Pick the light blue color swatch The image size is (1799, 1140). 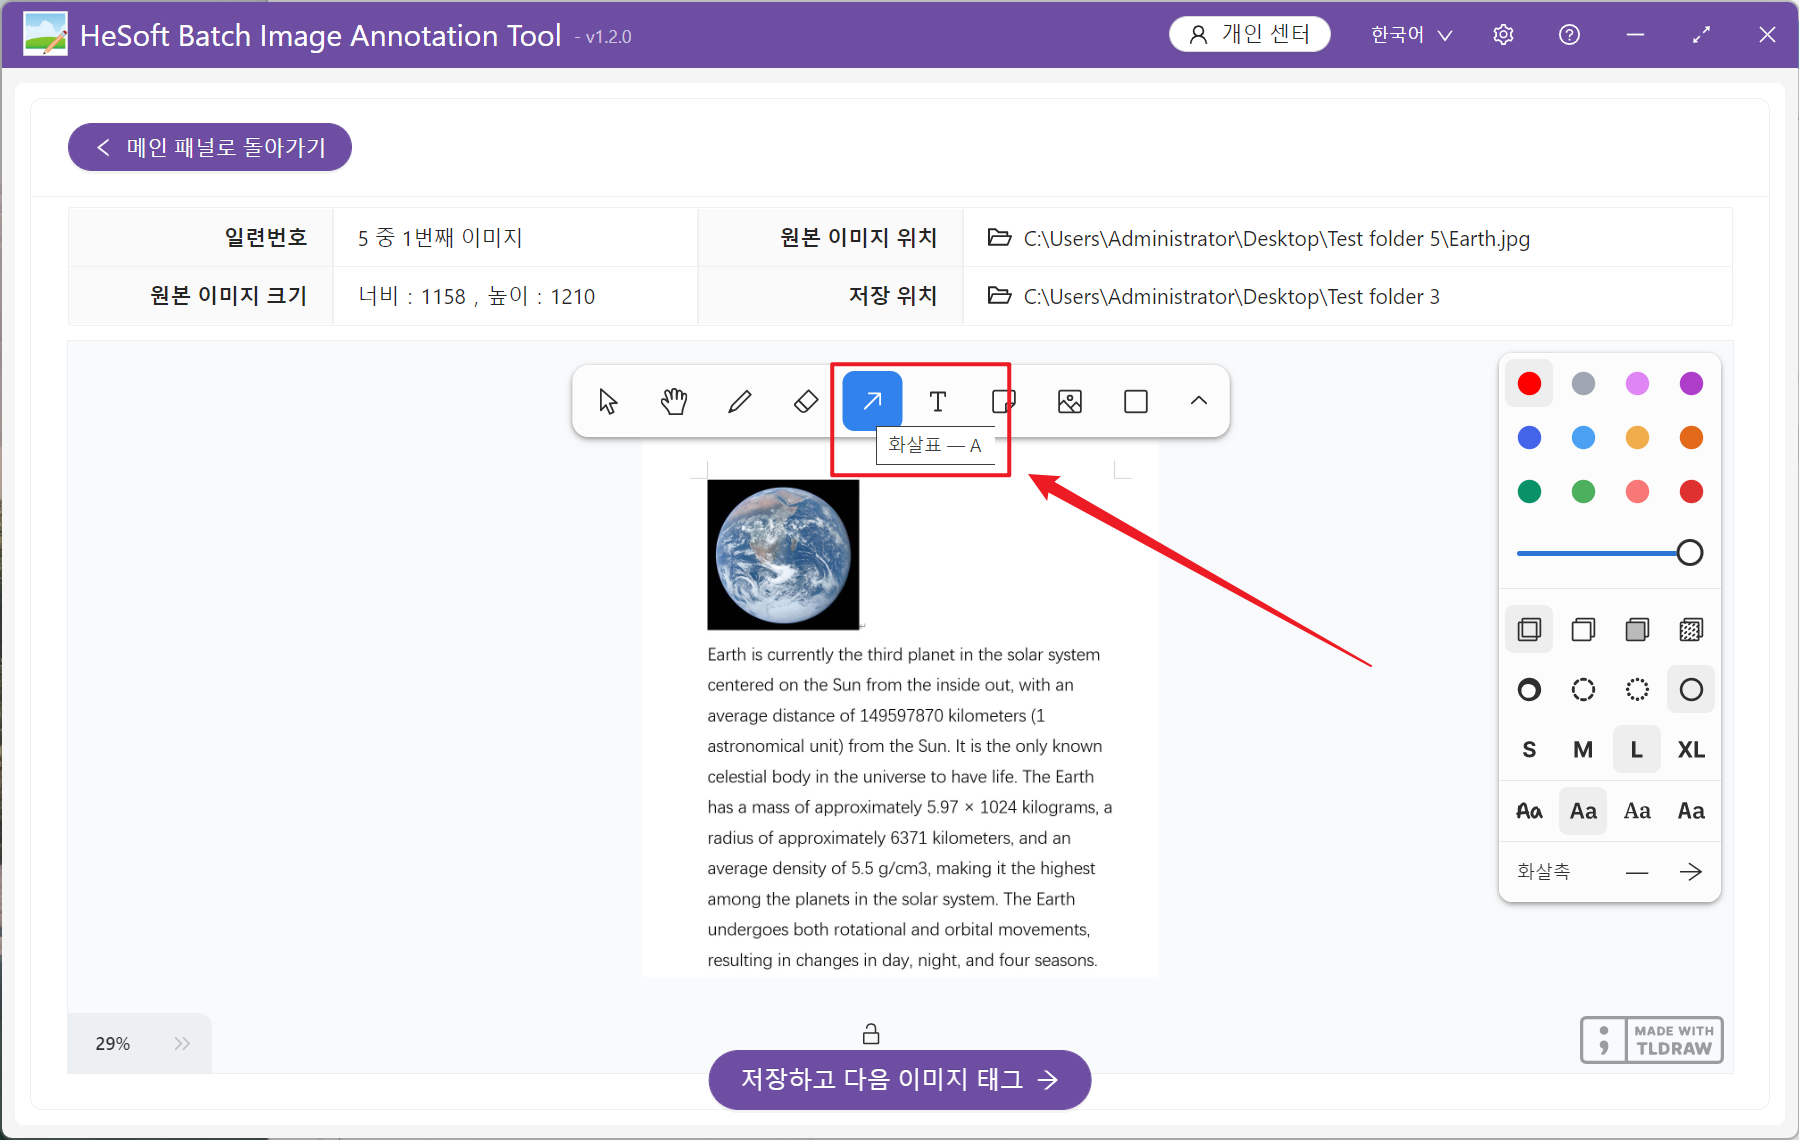point(1583,437)
